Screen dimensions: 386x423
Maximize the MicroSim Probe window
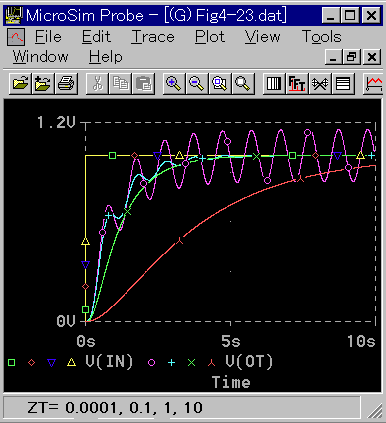(350, 16)
